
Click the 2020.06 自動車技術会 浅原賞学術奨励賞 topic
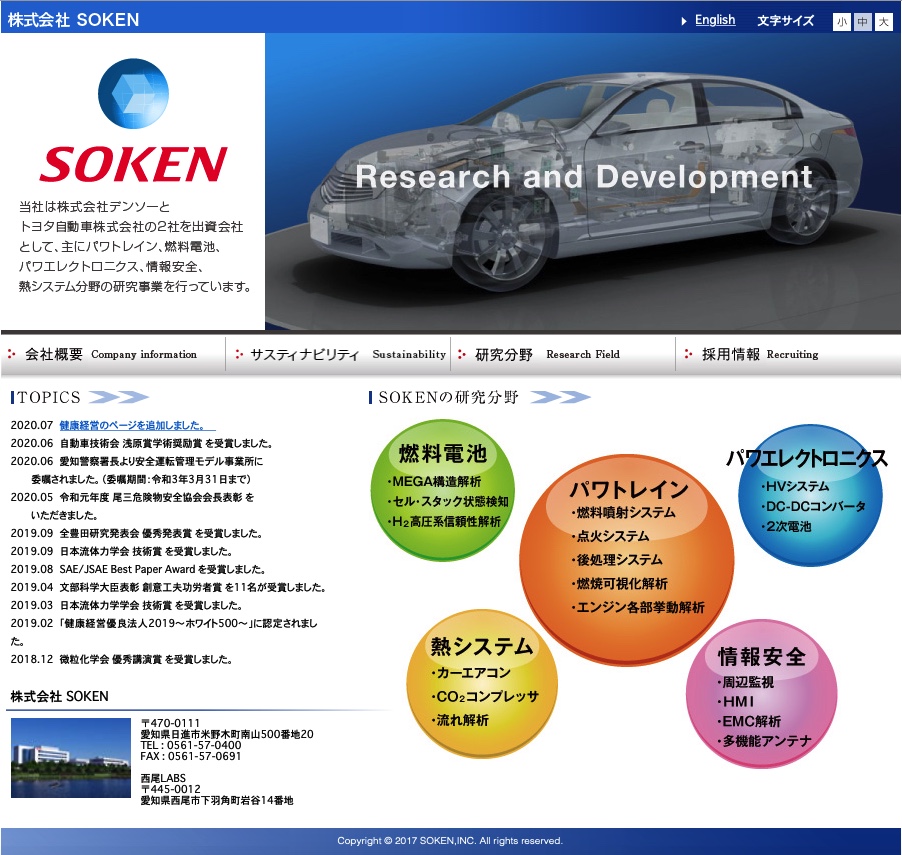(142, 444)
